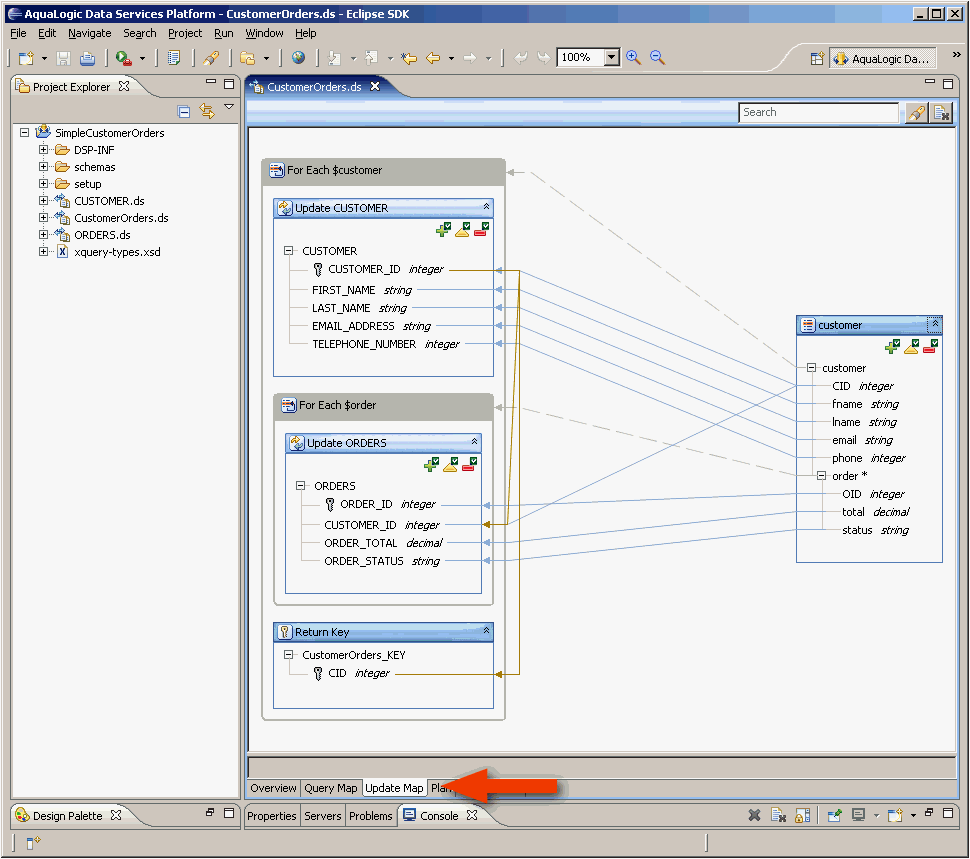Open the Navigate menu
Screen dimensions: 970x859
point(90,33)
